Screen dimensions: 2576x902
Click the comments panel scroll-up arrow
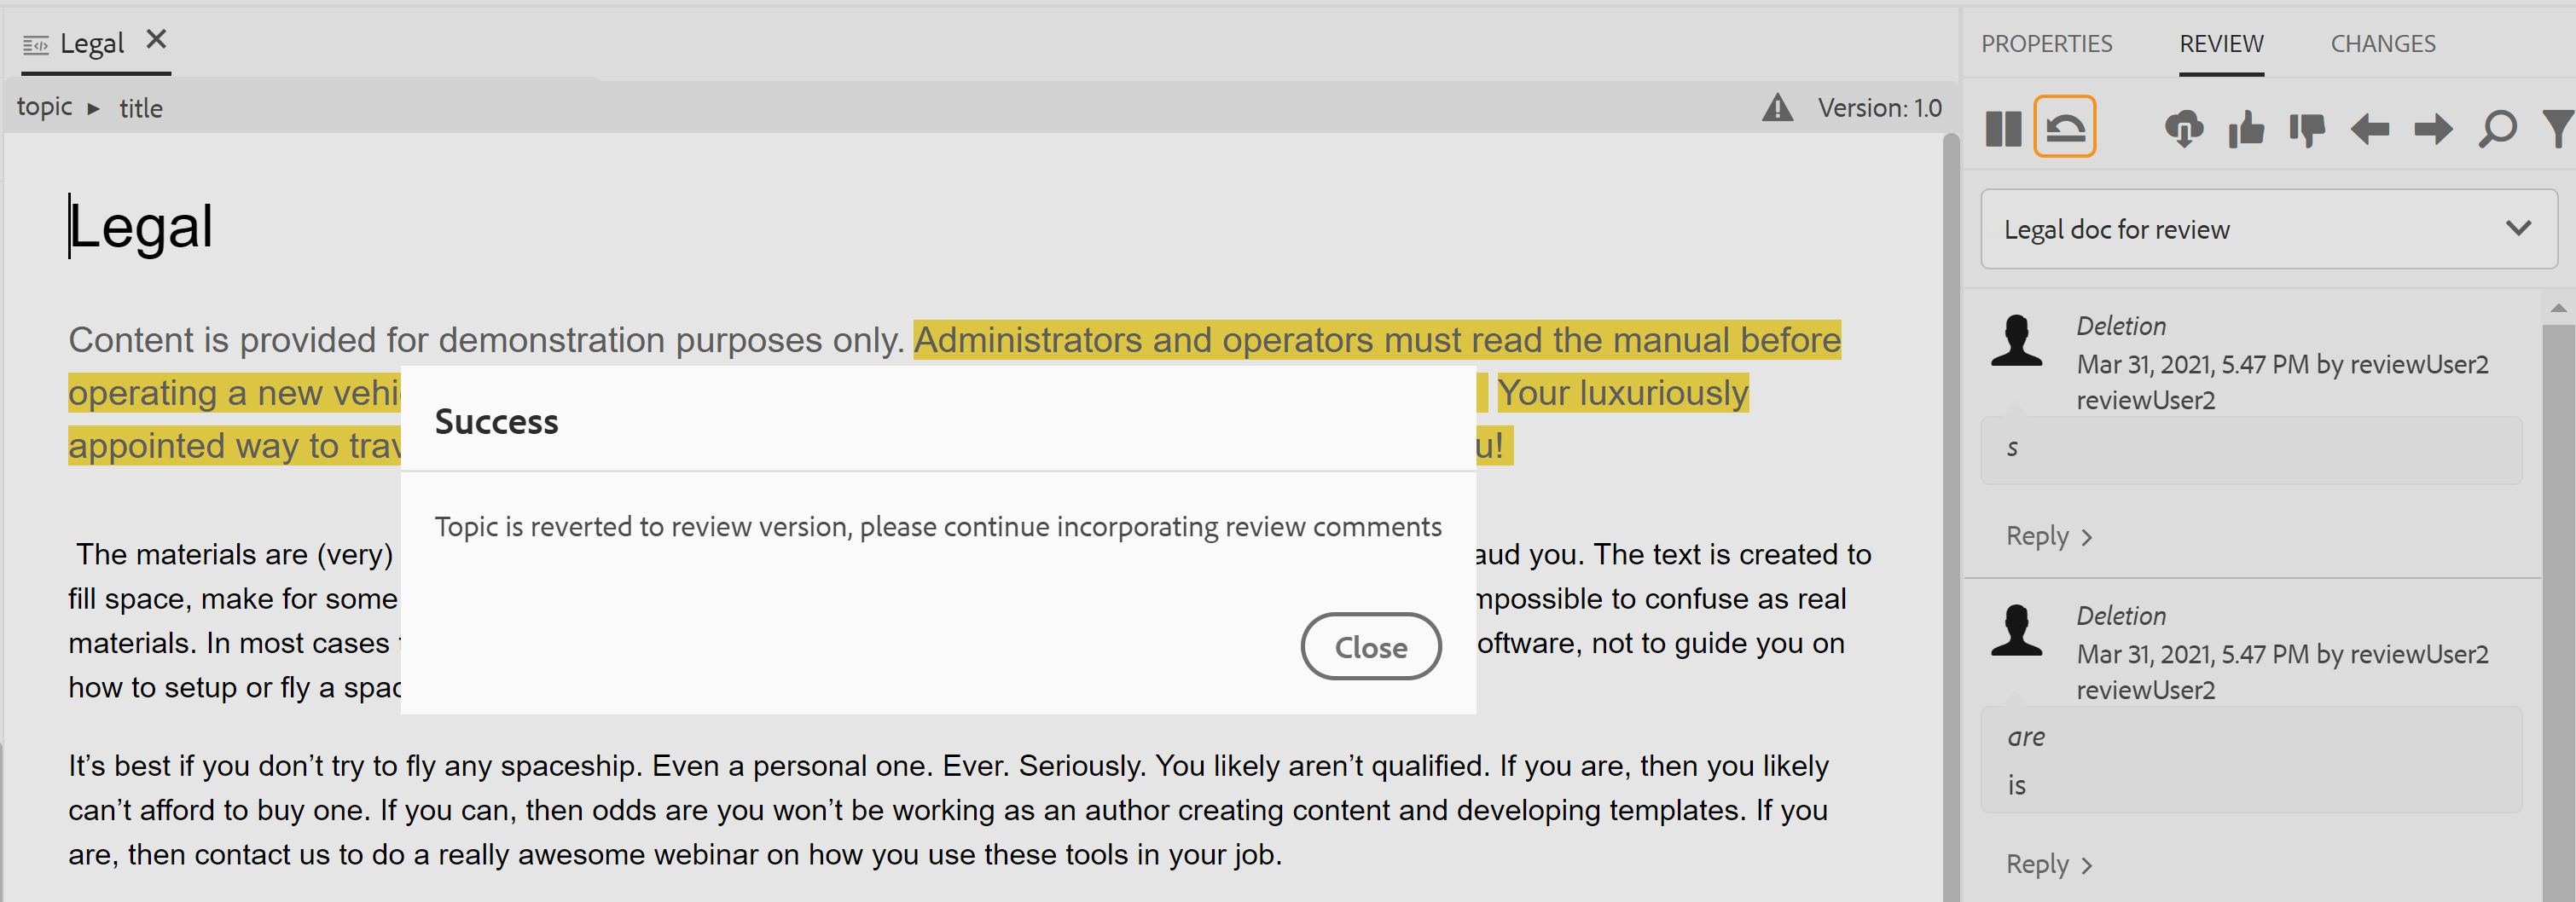click(2558, 308)
